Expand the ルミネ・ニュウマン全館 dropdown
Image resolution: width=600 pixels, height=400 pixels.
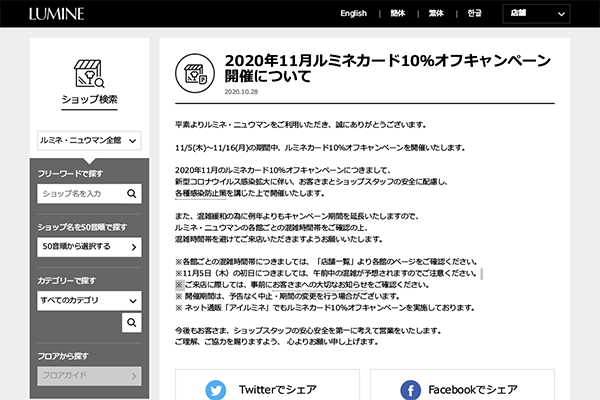(89, 140)
